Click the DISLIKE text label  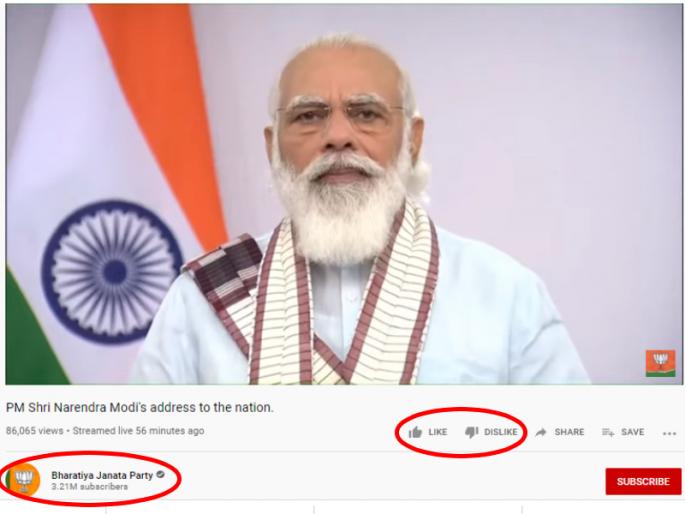(501, 432)
